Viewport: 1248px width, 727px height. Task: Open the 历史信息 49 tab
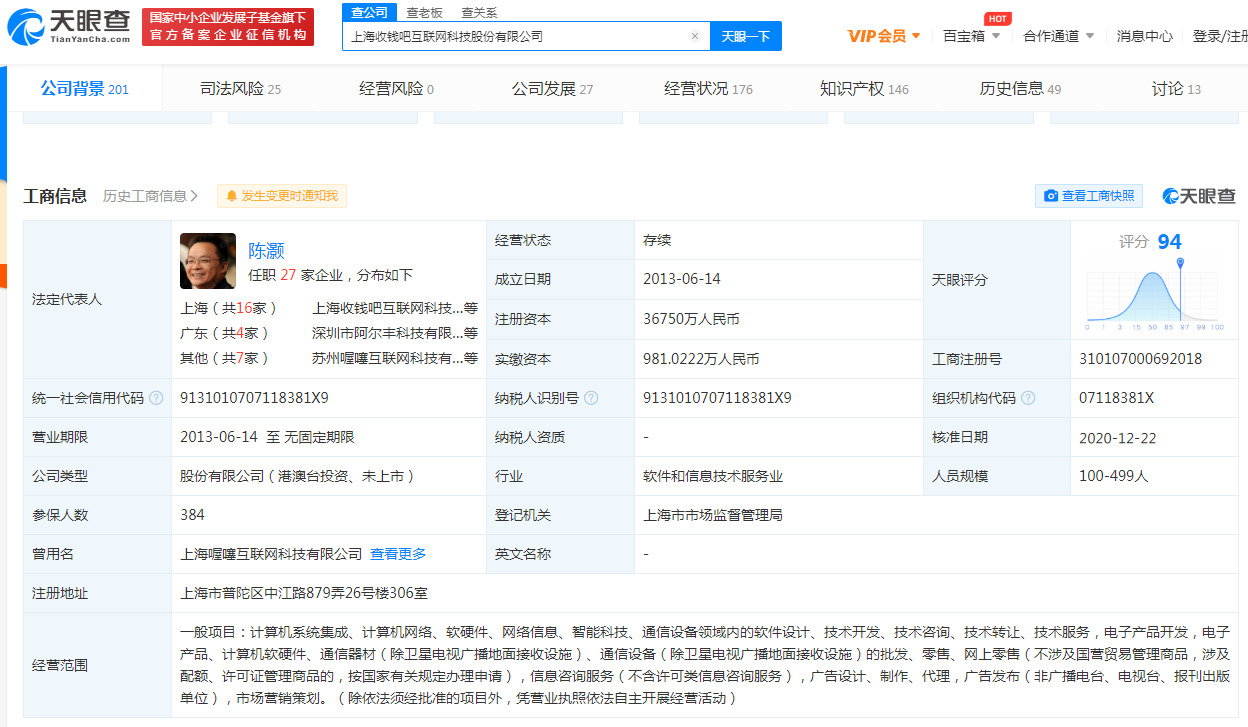1021,89
